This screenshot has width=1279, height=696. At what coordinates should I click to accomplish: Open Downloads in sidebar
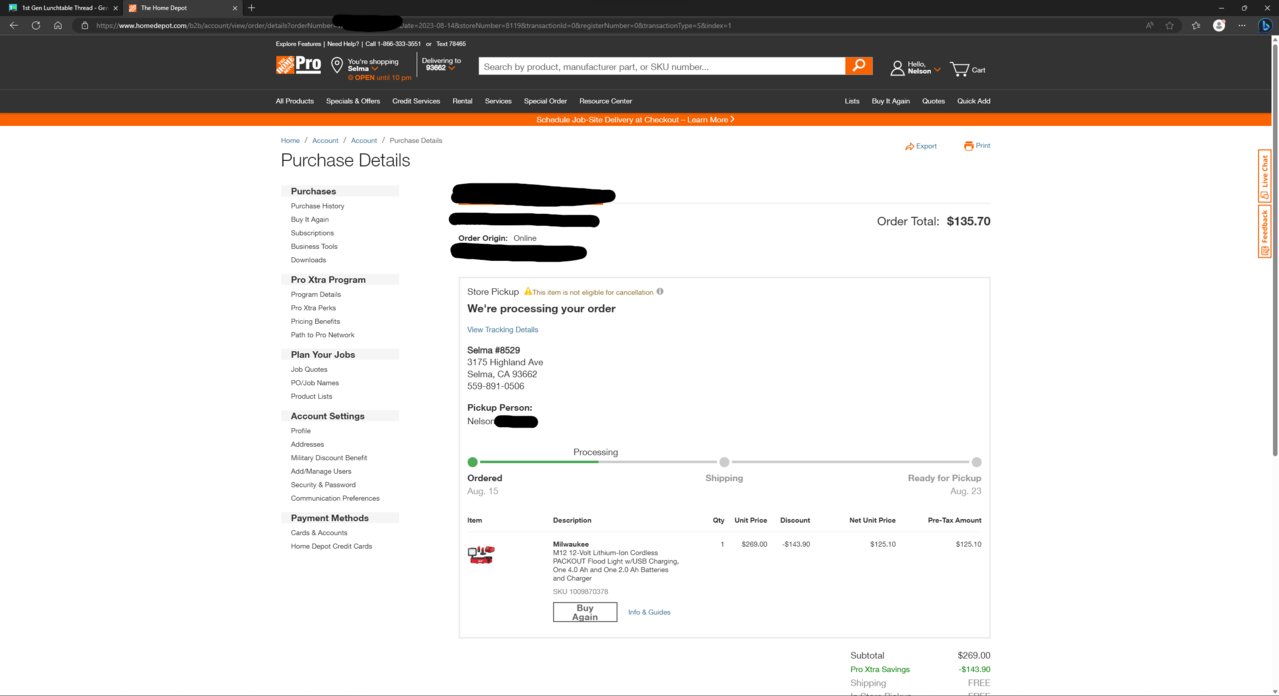click(x=308, y=260)
